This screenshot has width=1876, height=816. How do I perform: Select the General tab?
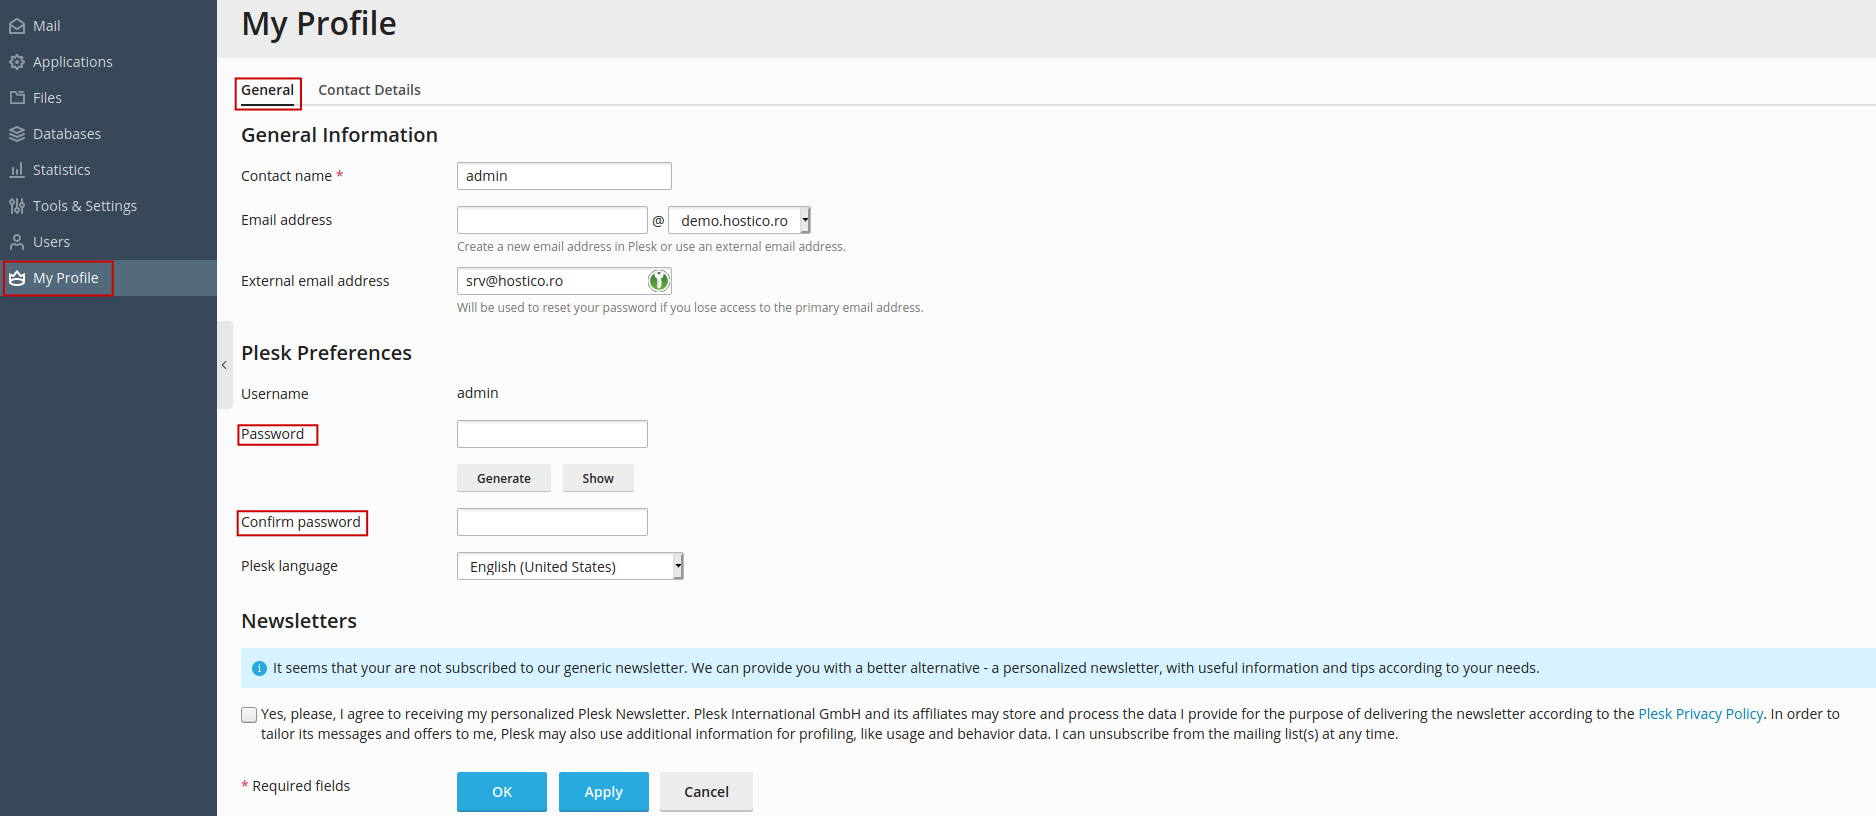click(267, 90)
